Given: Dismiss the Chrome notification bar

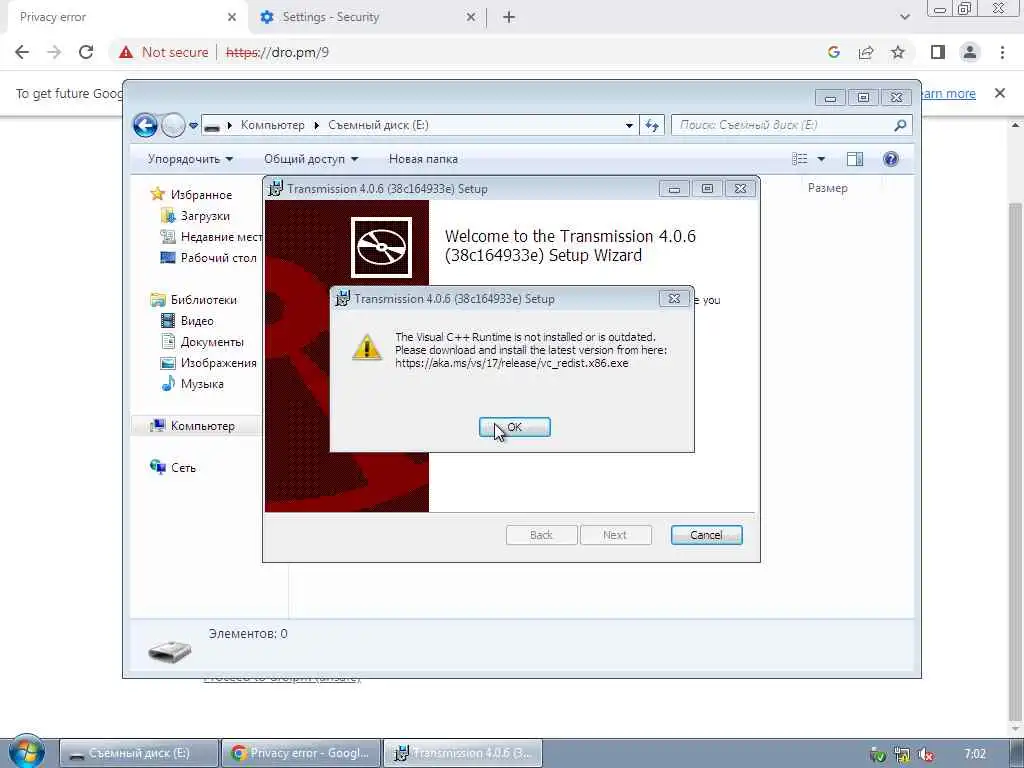Looking at the screenshot, I should [x=999, y=93].
